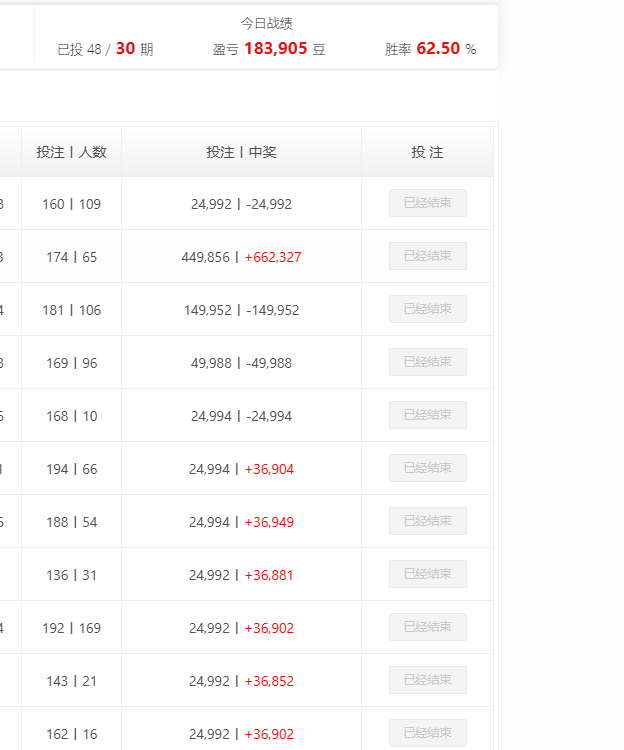This screenshot has height=750, width=624.
Task: Click the 今日战绩 heading
Action: click(266, 23)
